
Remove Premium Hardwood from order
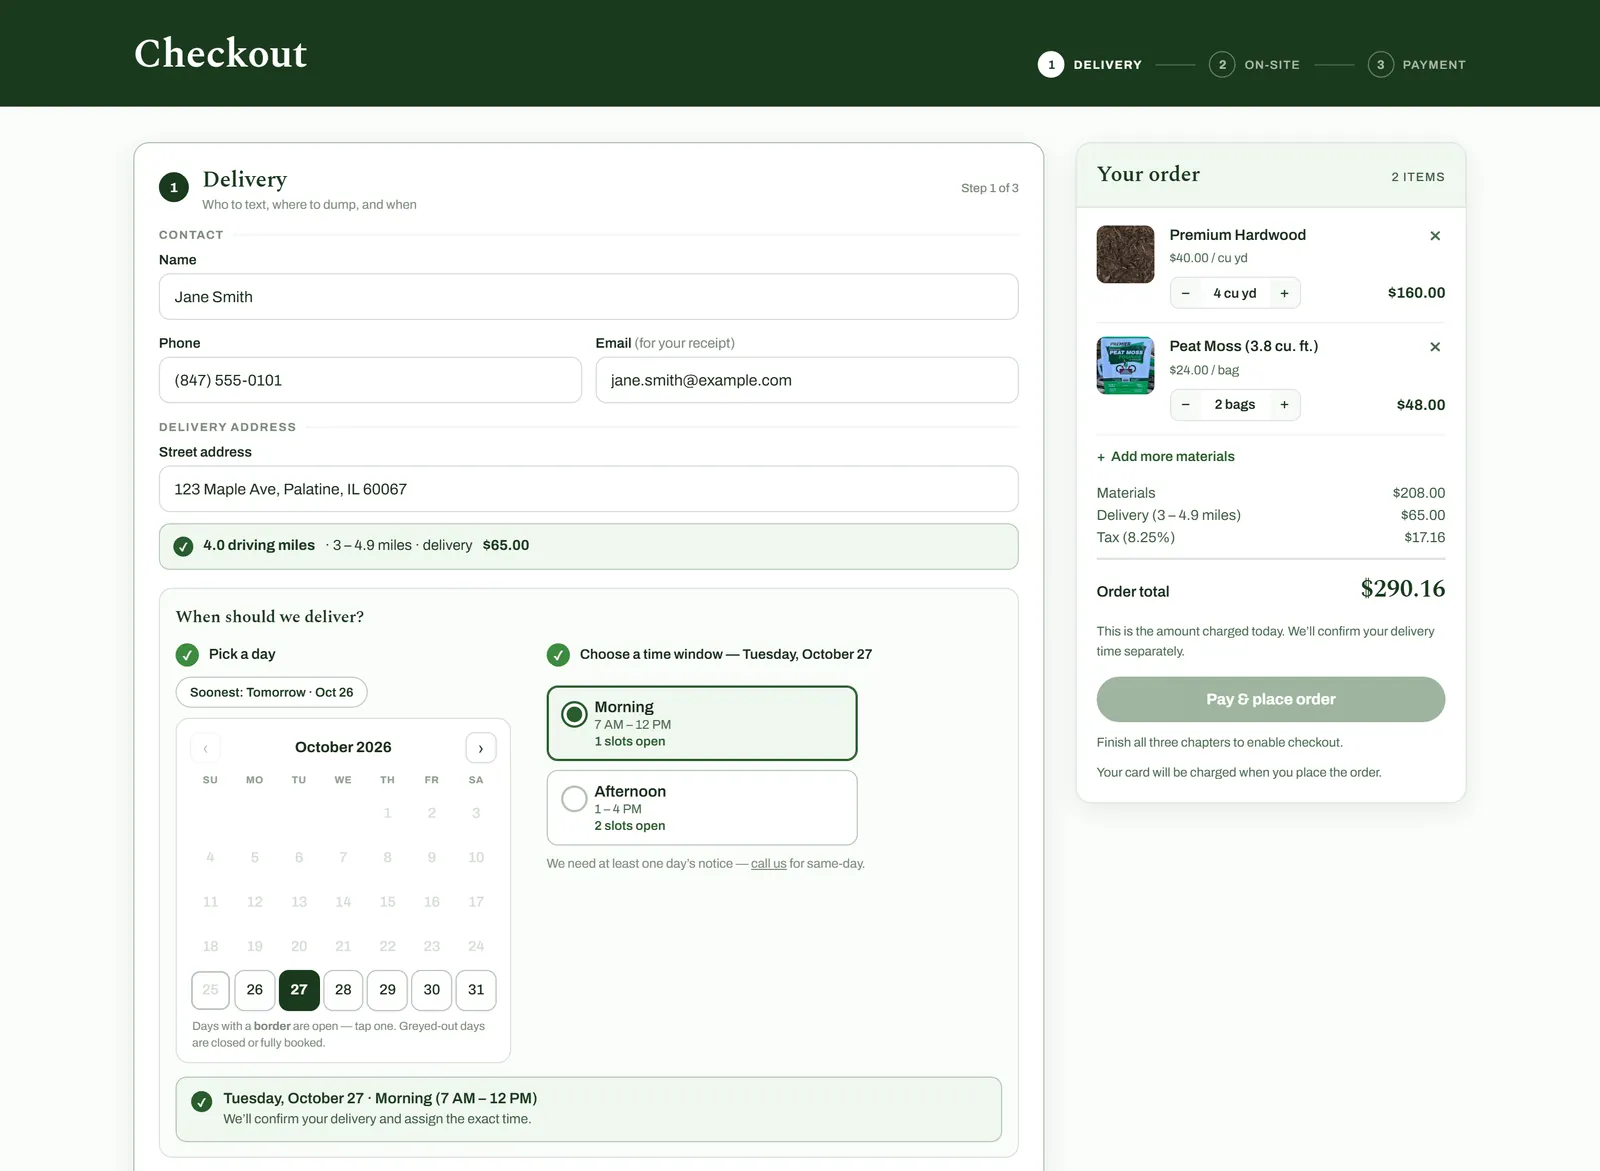coord(1435,236)
